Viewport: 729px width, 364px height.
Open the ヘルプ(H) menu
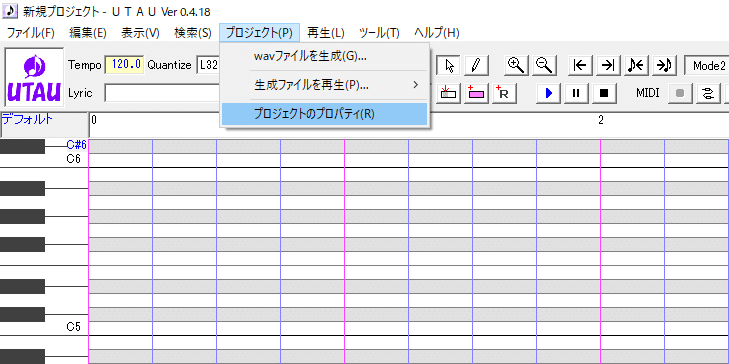[437, 33]
